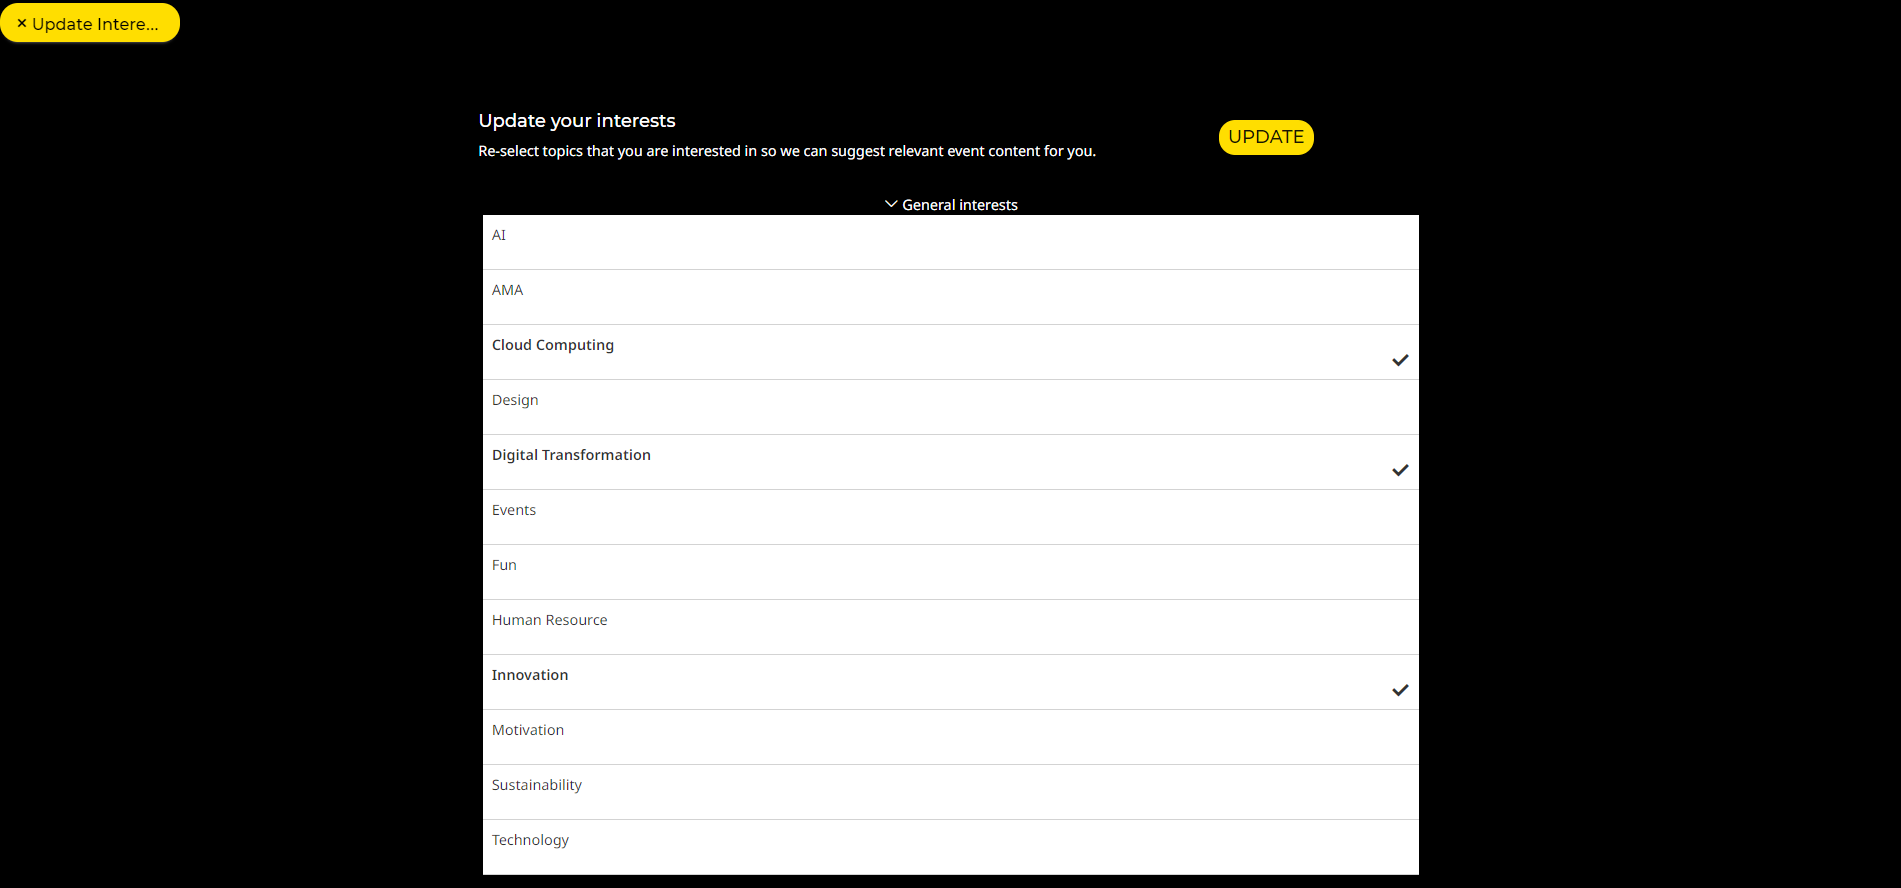Viewport: 1901px width, 888px height.
Task: Click the Innovation topic label
Action: (530, 675)
